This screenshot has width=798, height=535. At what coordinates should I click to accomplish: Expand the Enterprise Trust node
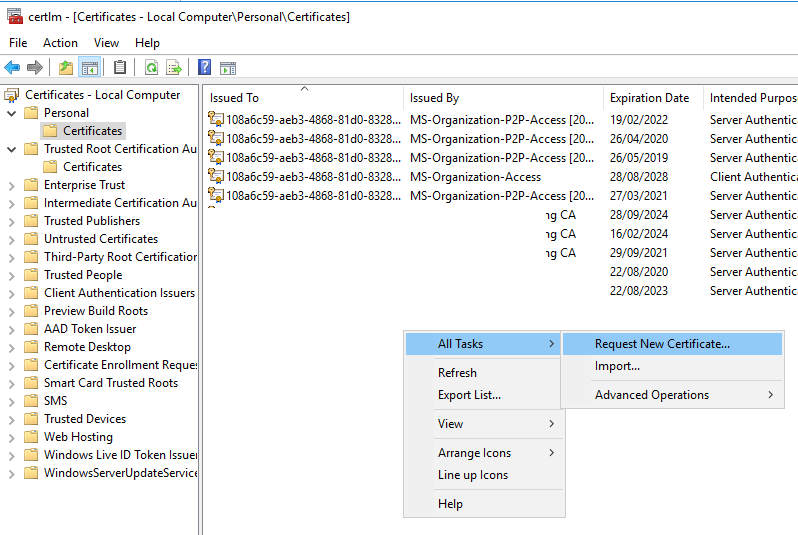pyautogui.click(x=11, y=186)
